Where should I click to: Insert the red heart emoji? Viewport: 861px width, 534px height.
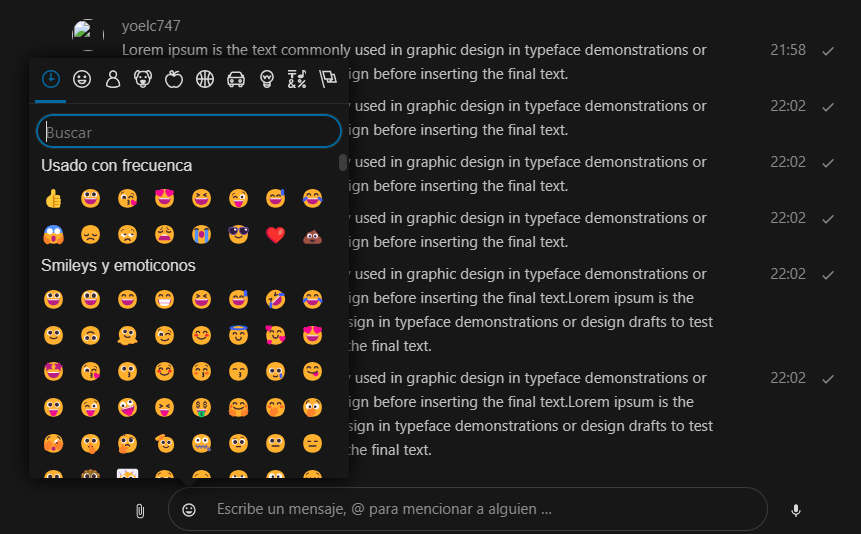pyautogui.click(x=275, y=235)
